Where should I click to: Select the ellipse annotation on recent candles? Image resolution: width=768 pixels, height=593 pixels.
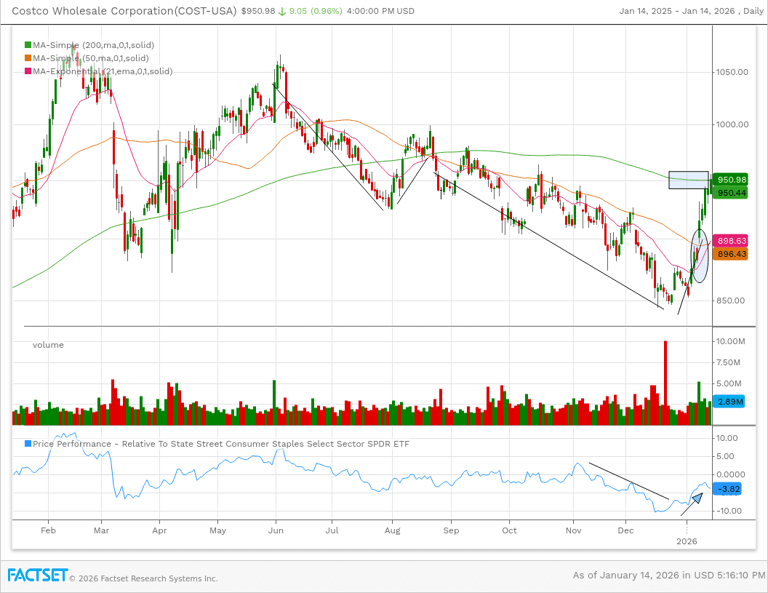[x=699, y=254]
